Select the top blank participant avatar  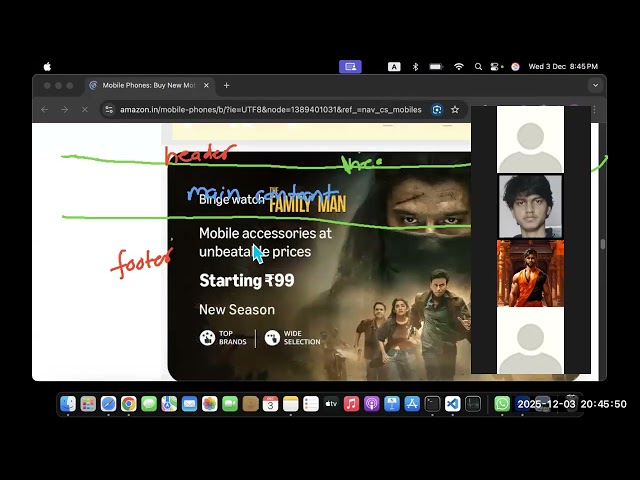[530, 139]
